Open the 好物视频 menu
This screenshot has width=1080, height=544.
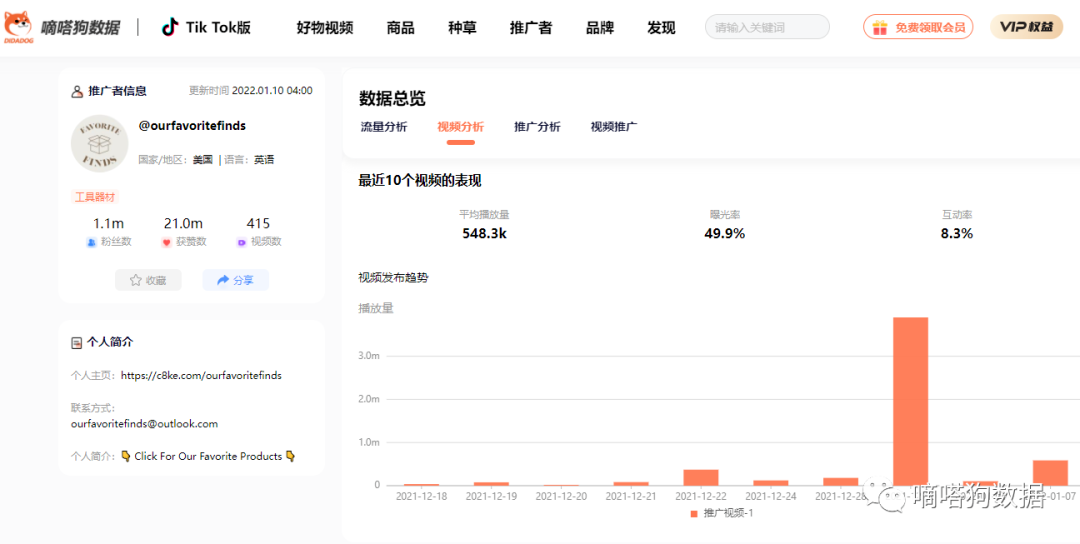[325, 27]
